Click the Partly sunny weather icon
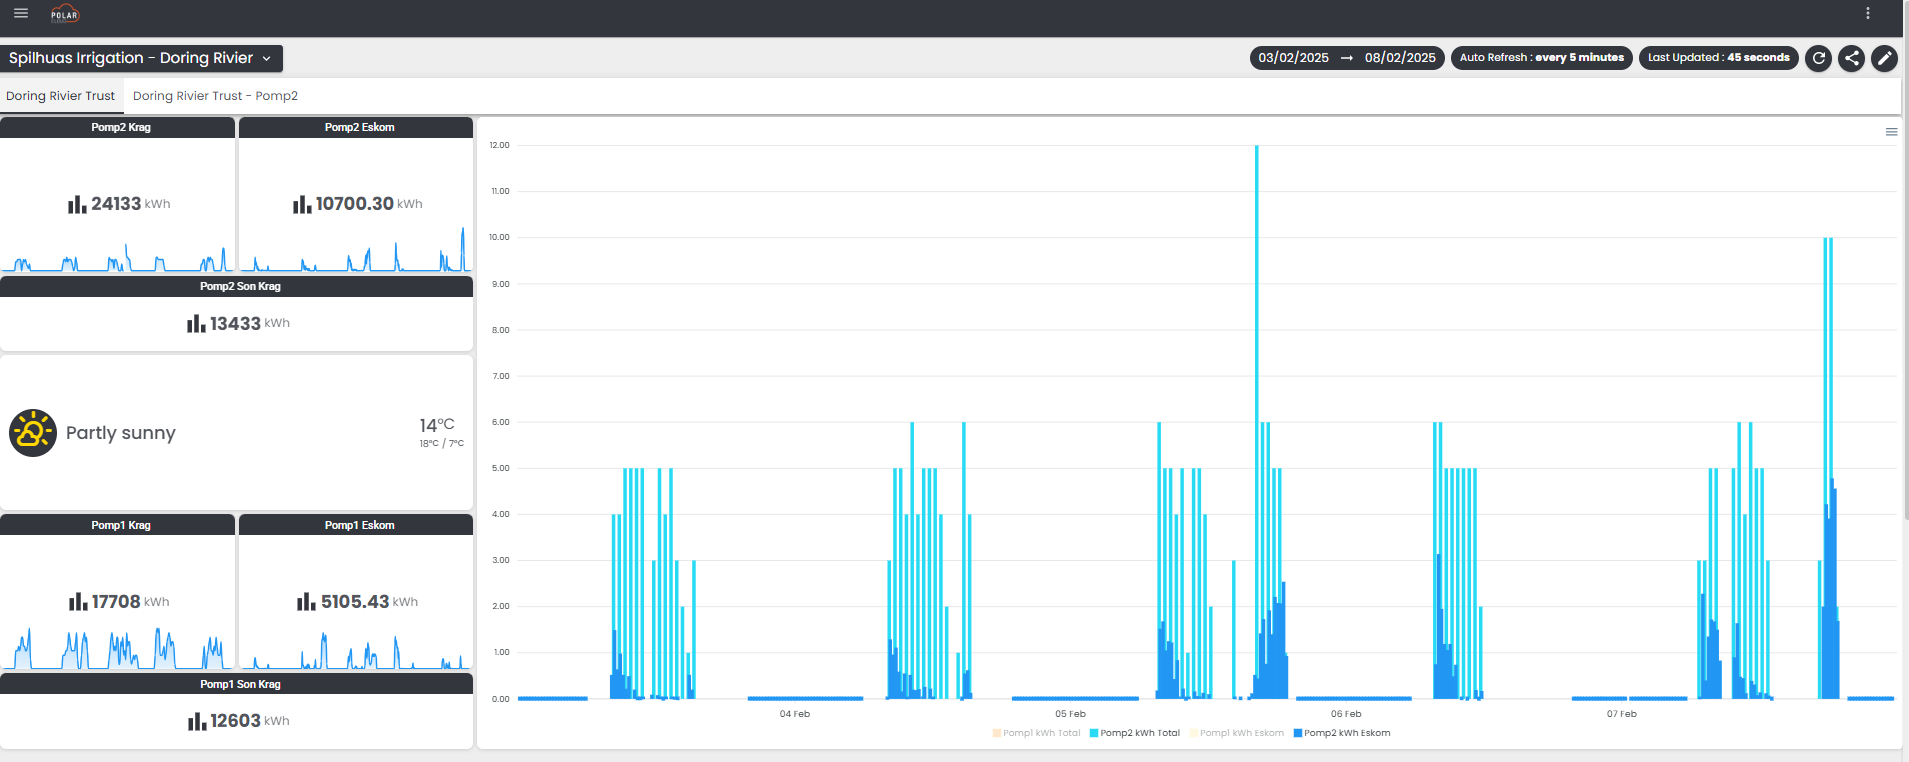Viewport: 1909px width, 762px height. pyautogui.click(x=33, y=433)
